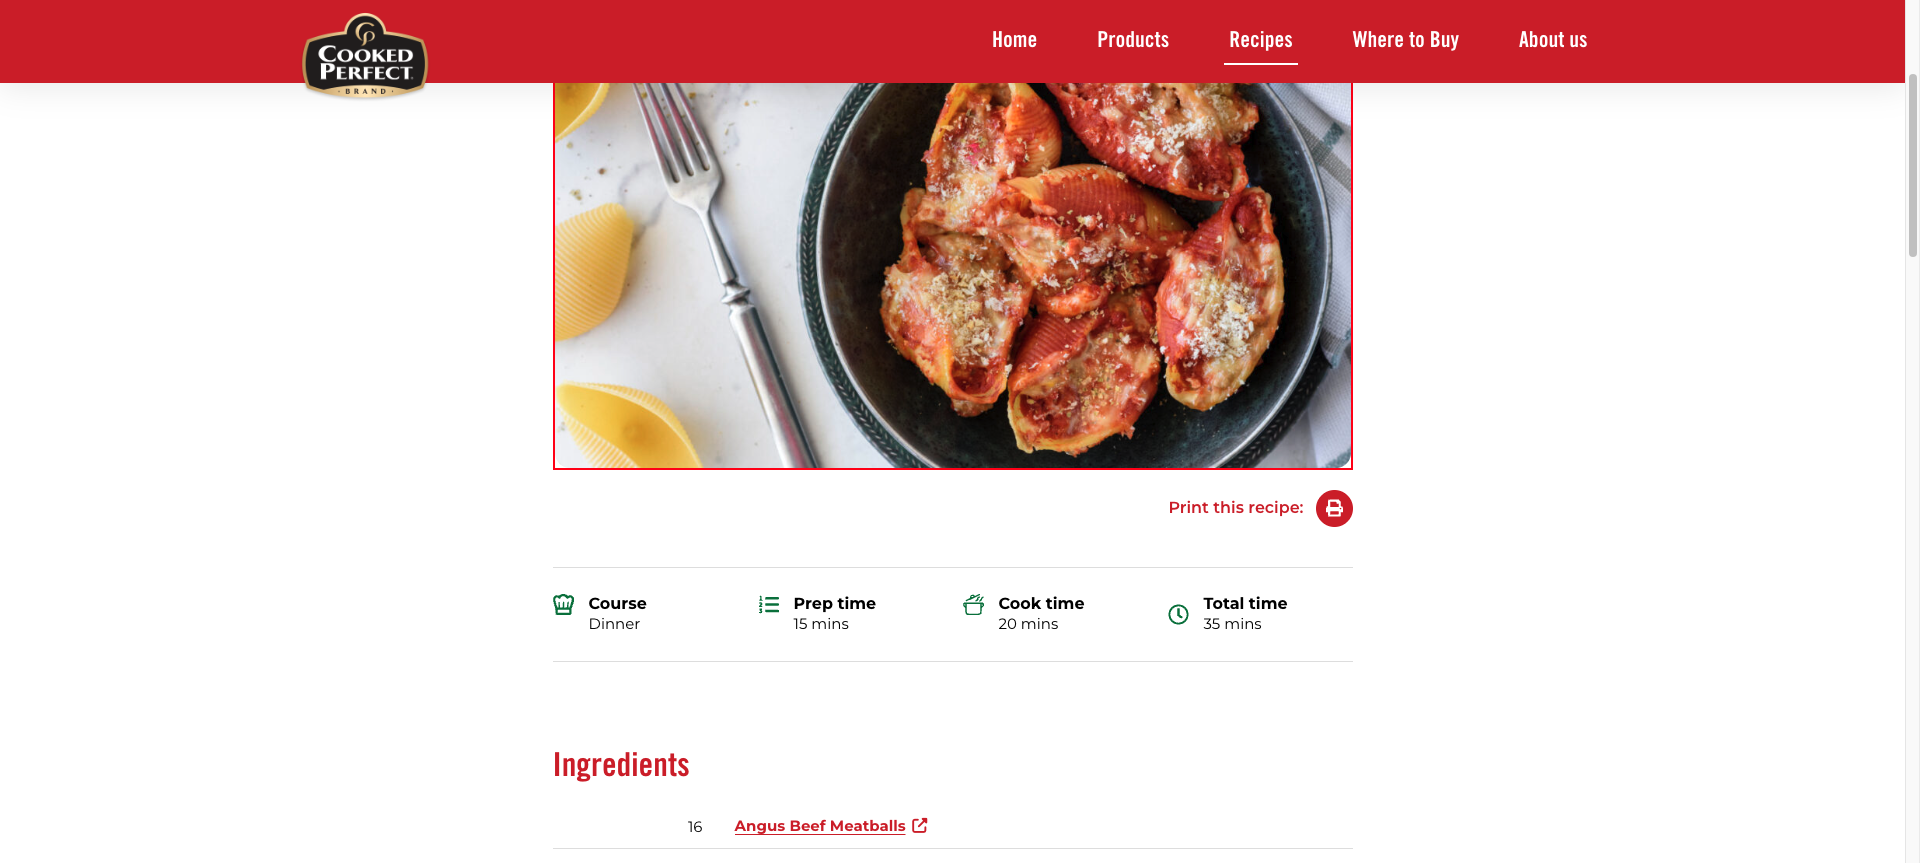Click the Prep time list icon
1920x863 pixels.
769,604
